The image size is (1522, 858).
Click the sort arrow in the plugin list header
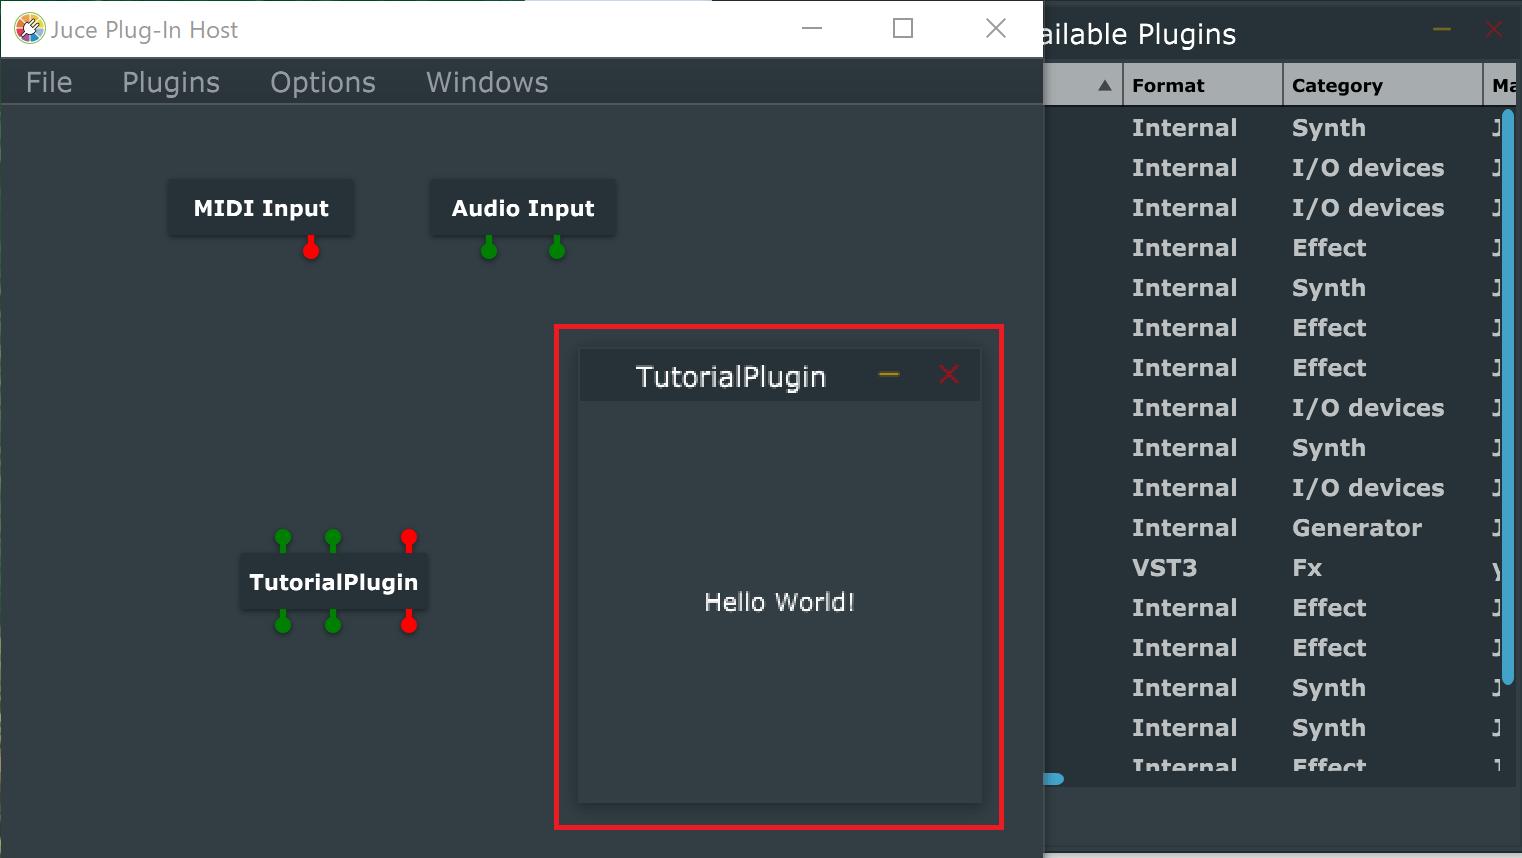(1104, 85)
